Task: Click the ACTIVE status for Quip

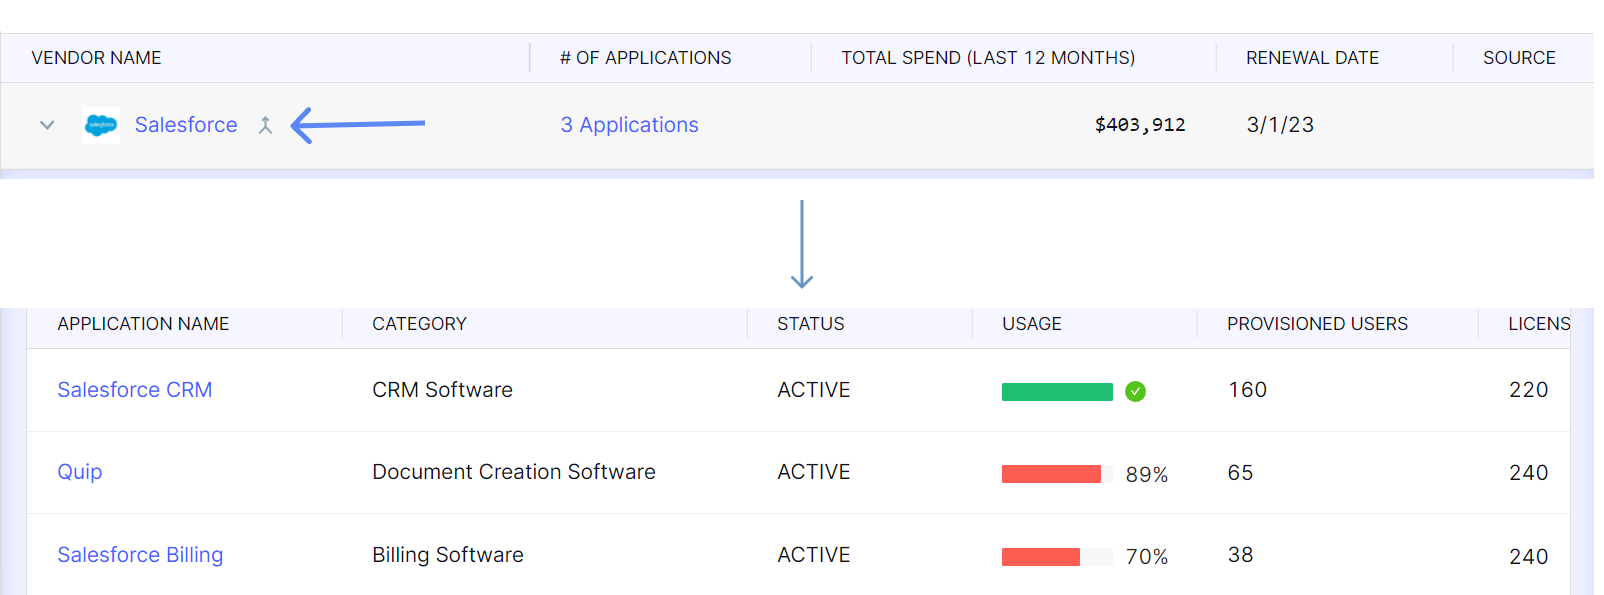Action: tap(814, 472)
